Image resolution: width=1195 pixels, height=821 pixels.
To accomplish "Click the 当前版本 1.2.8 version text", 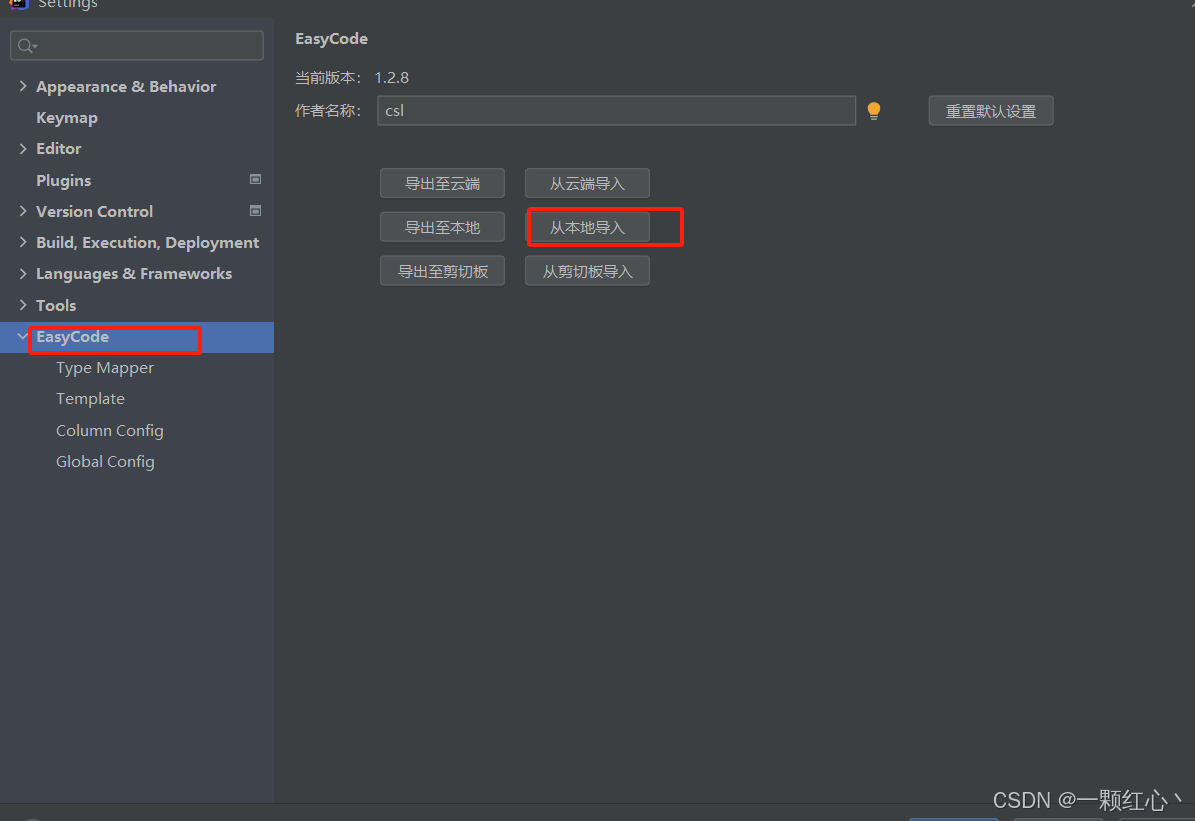I will click(x=352, y=78).
